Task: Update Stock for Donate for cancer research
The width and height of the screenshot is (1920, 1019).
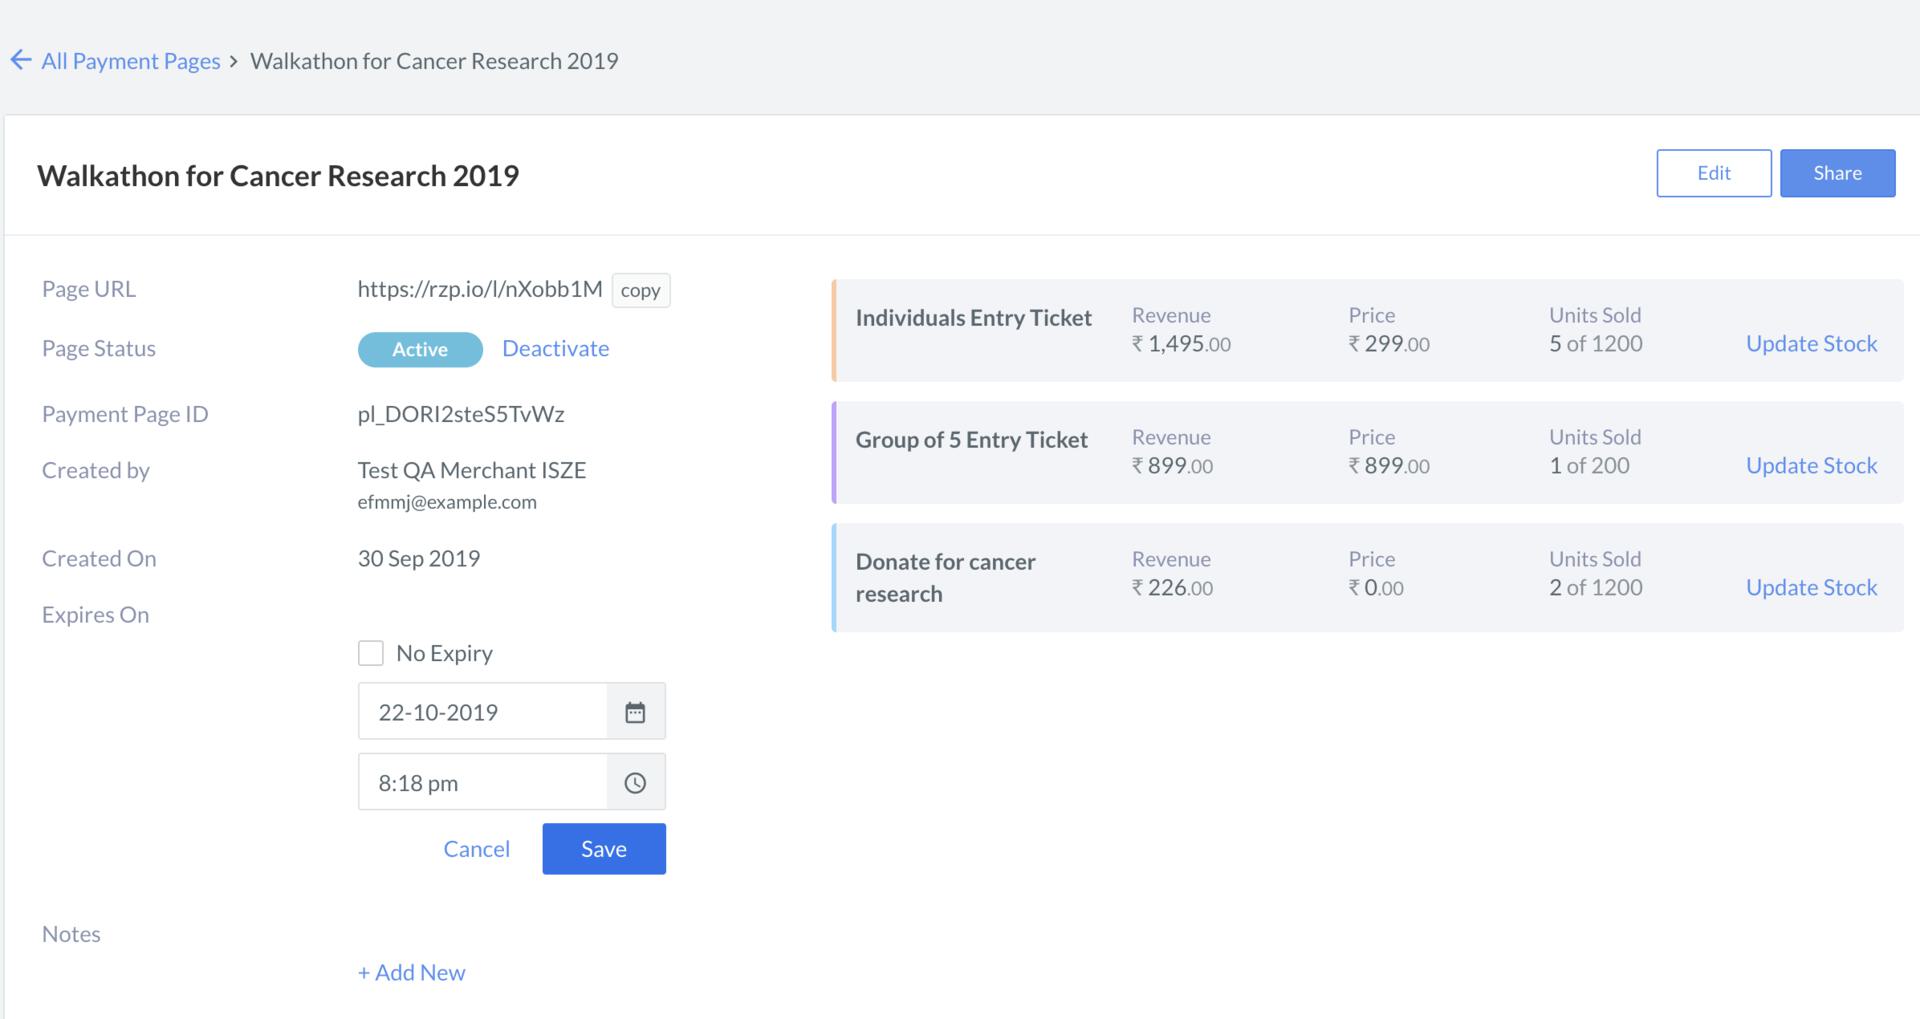Action: click(x=1811, y=587)
